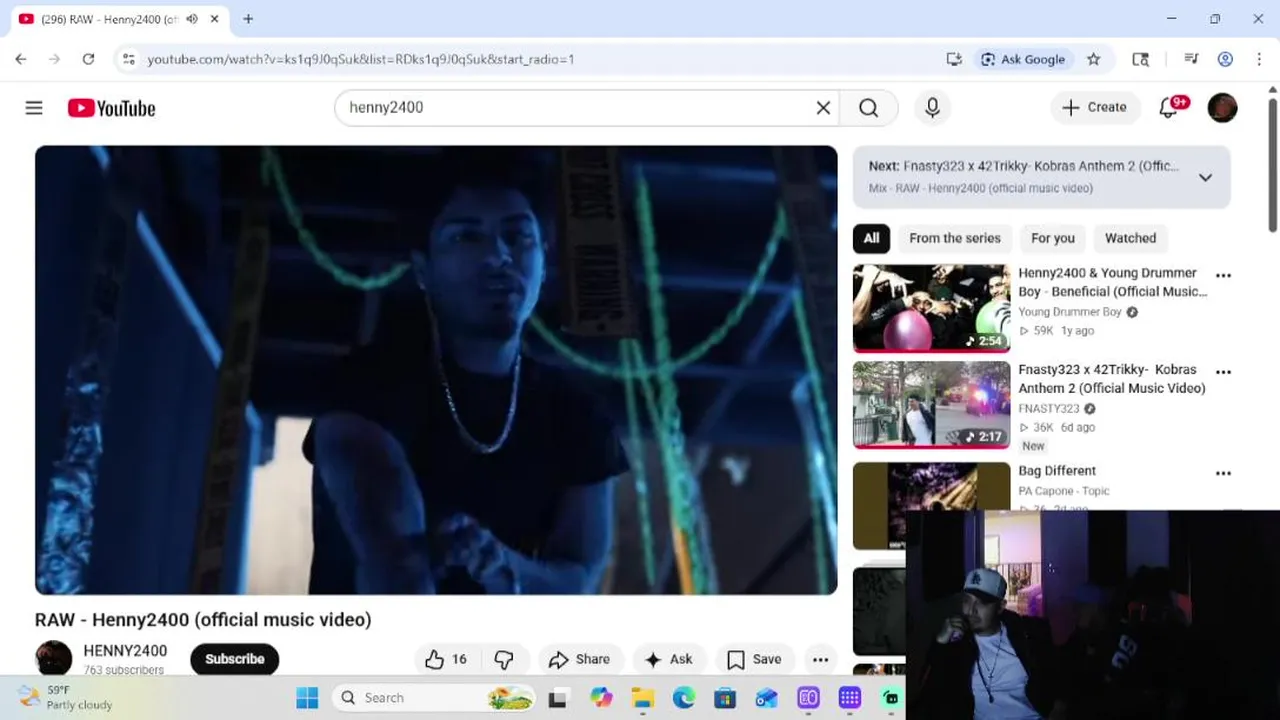Go back in the browser
Viewport: 1280px width, 720px height.
(x=21, y=59)
